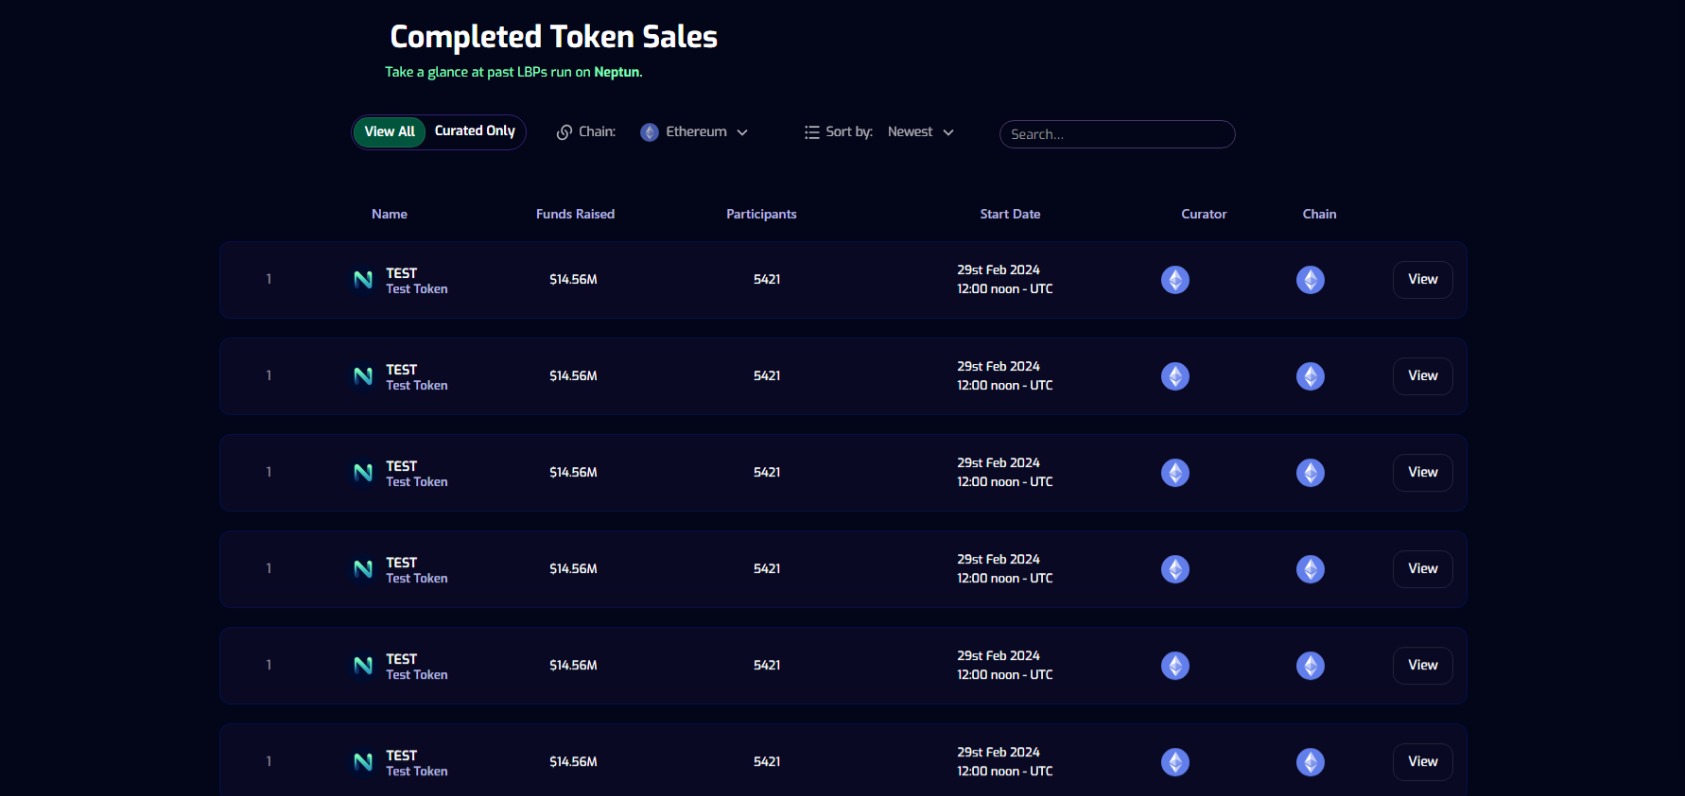This screenshot has height=796, width=1685.
Task: Click the Neptun link in the subtitle
Action: 617,72
